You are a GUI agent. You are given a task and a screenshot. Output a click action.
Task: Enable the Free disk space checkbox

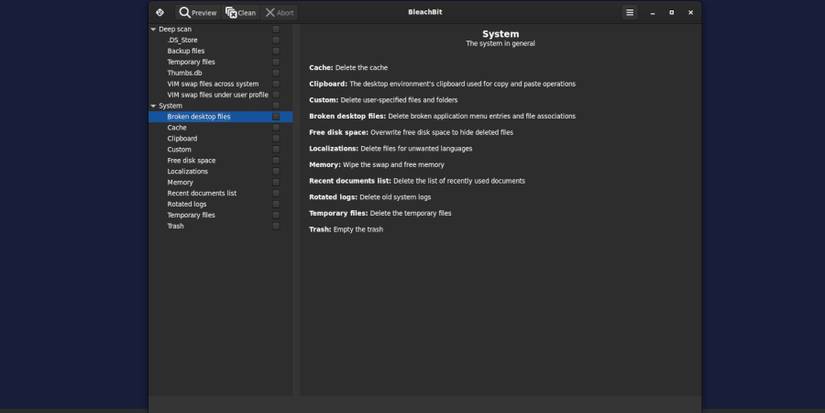coord(276,160)
